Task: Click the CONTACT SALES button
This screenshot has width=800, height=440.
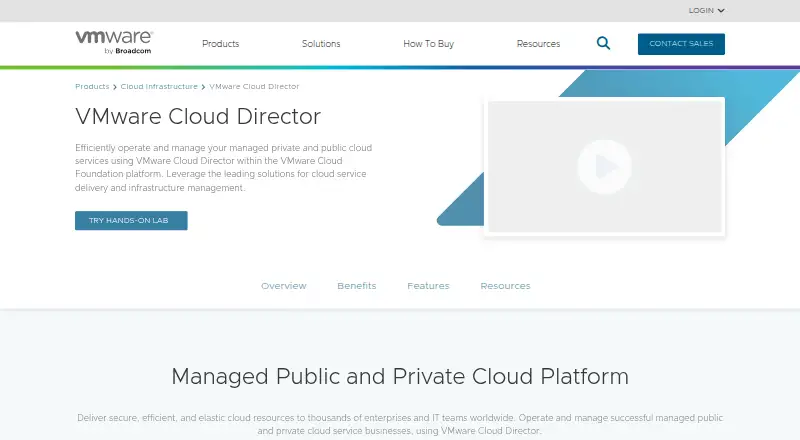Action: [x=681, y=44]
